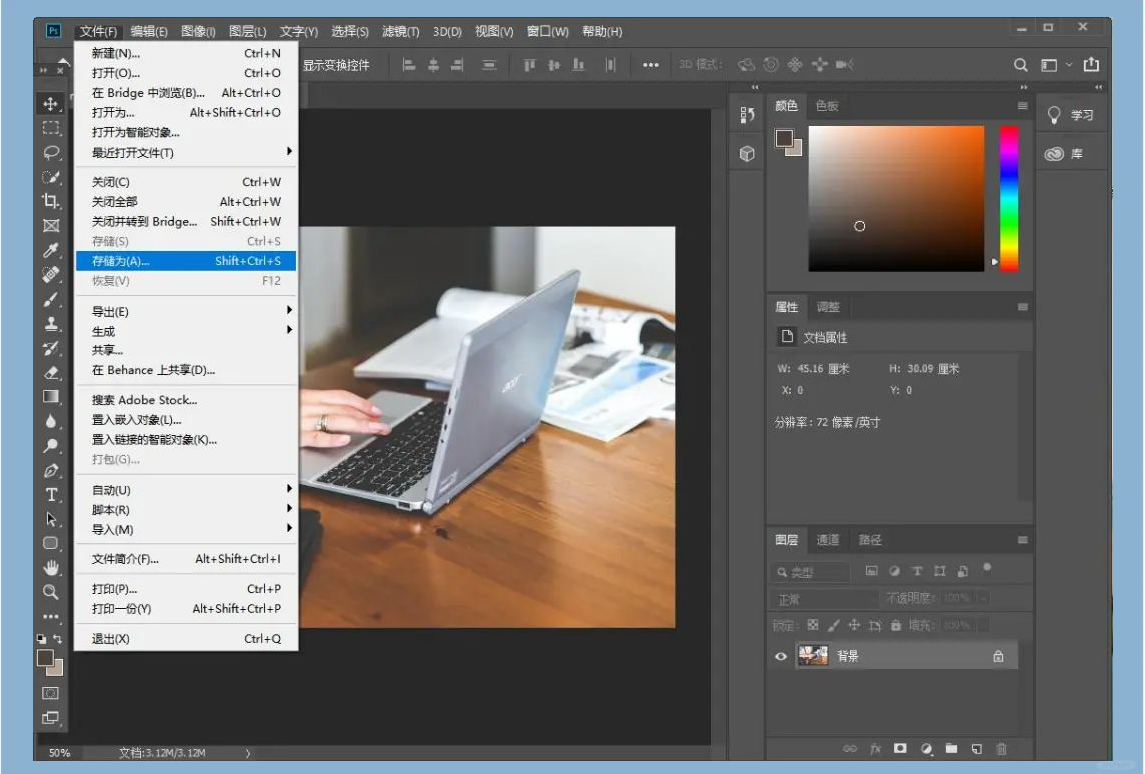1145x774 pixels.
Task: Select the Lasso tool
Action: tap(51, 153)
